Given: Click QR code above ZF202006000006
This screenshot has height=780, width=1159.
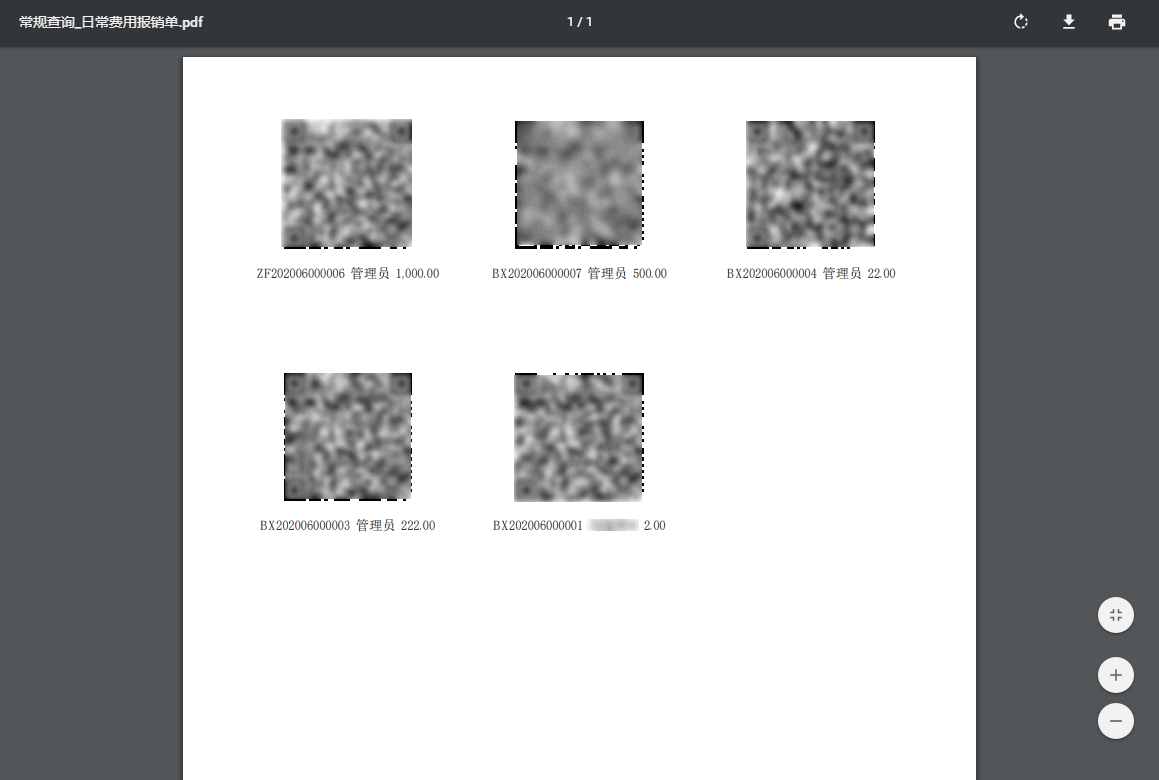Looking at the screenshot, I should coord(347,183).
